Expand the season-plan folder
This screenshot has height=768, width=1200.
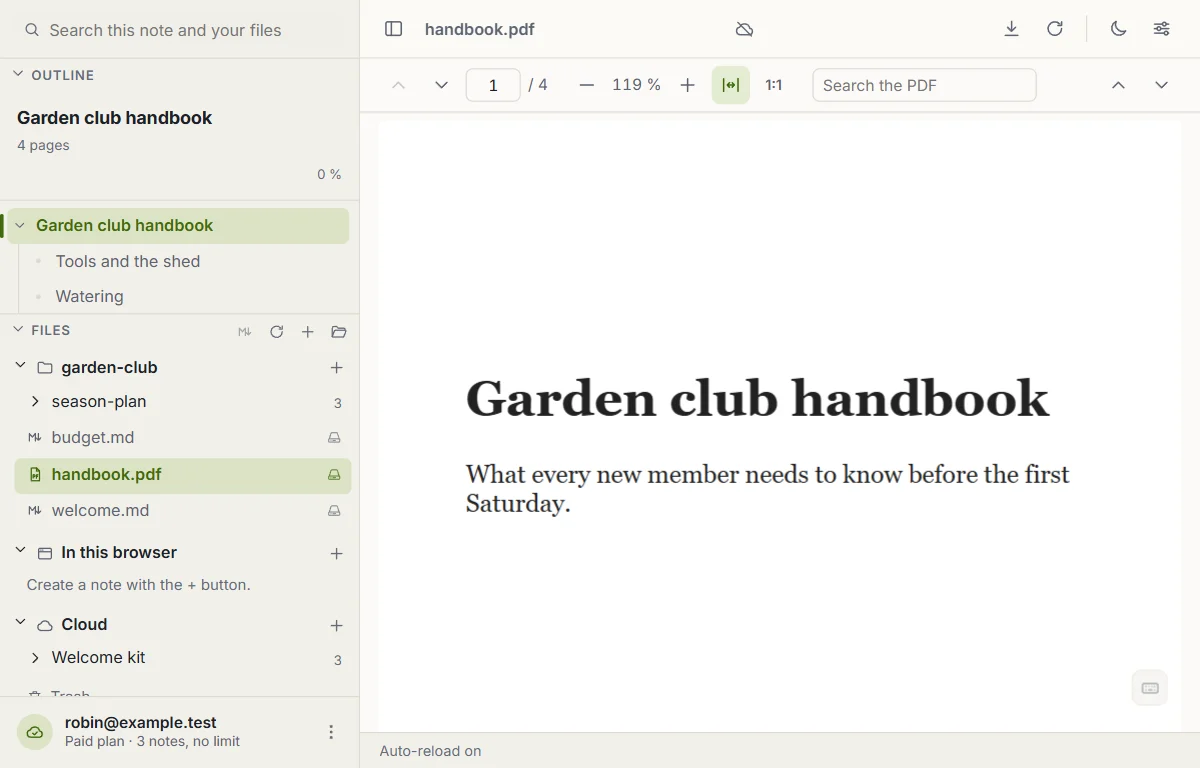click(x=35, y=402)
